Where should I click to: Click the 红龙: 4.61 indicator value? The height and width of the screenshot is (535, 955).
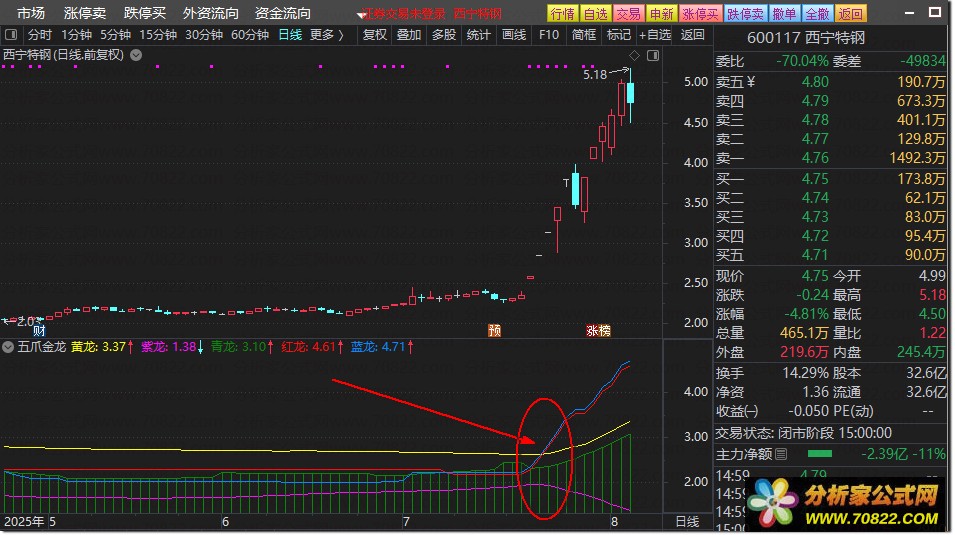pos(311,347)
